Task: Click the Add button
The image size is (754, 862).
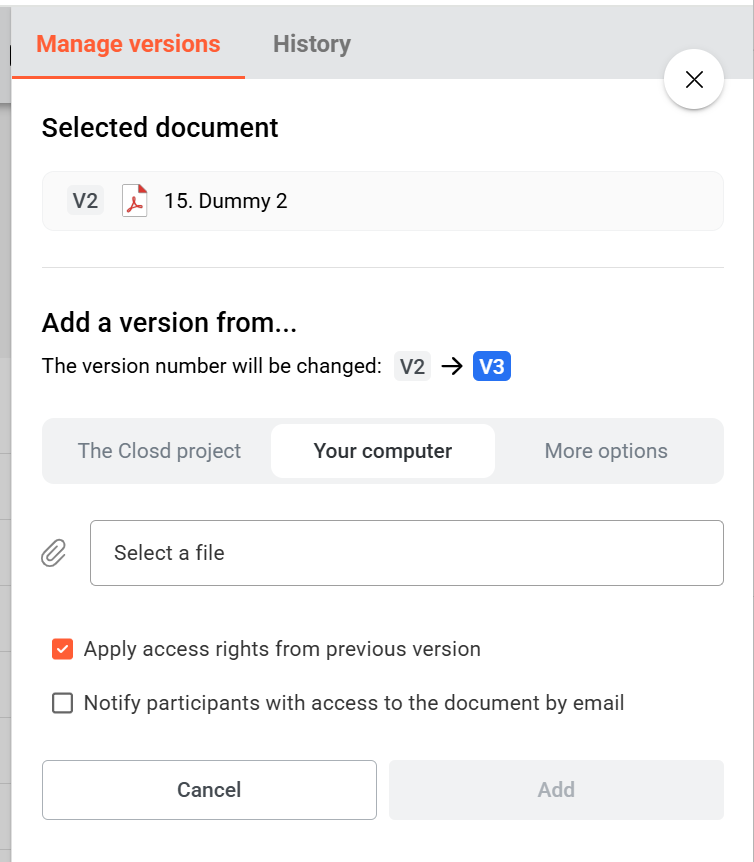Action: coord(556,790)
